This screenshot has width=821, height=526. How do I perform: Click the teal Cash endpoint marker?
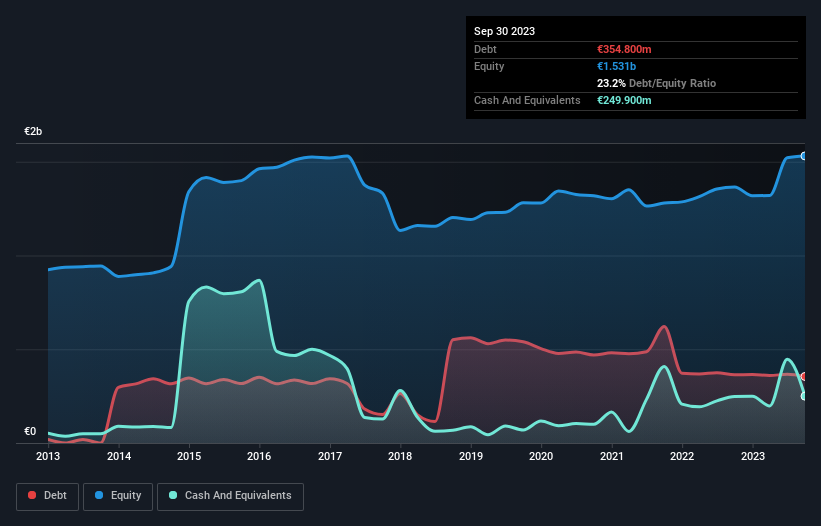[x=804, y=396]
